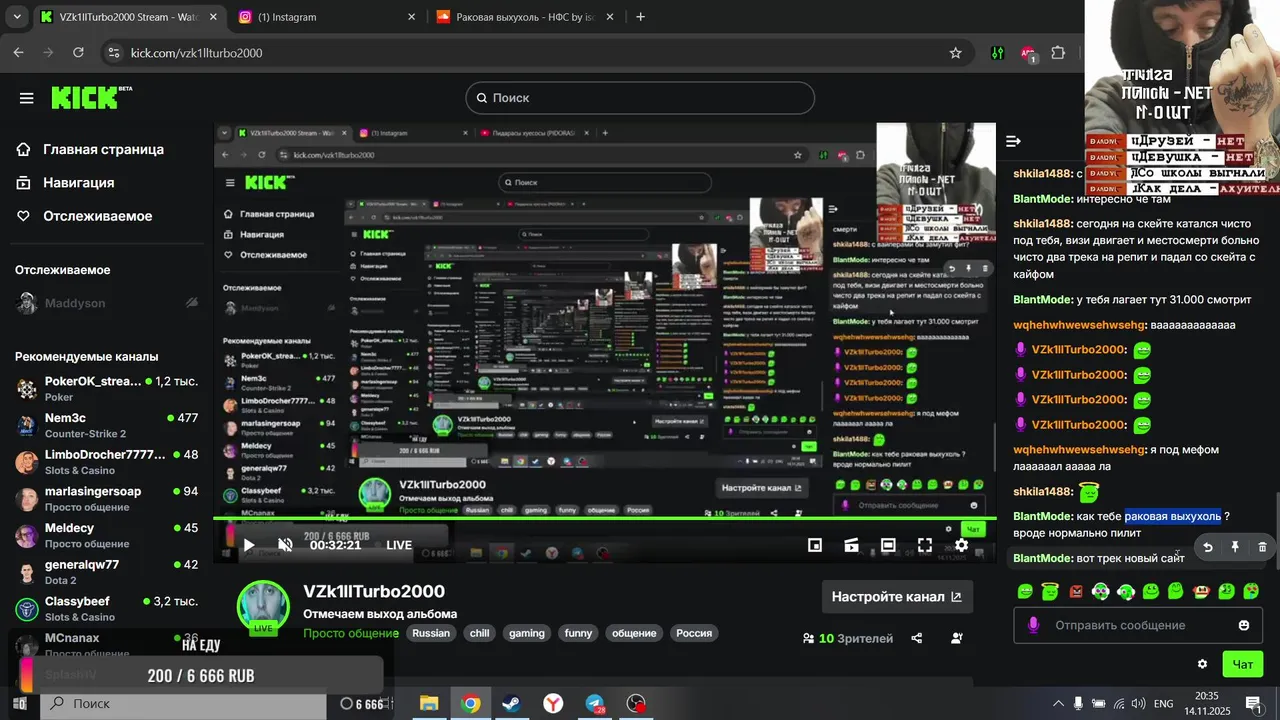The height and width of the screenshot is (720, 1280).
Task: Open recommended channel Nem3c
Action: 107,425
